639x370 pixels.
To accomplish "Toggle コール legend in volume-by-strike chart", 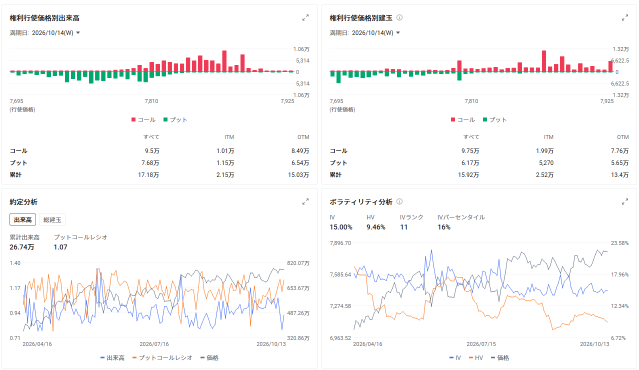I will coord(143,120).
